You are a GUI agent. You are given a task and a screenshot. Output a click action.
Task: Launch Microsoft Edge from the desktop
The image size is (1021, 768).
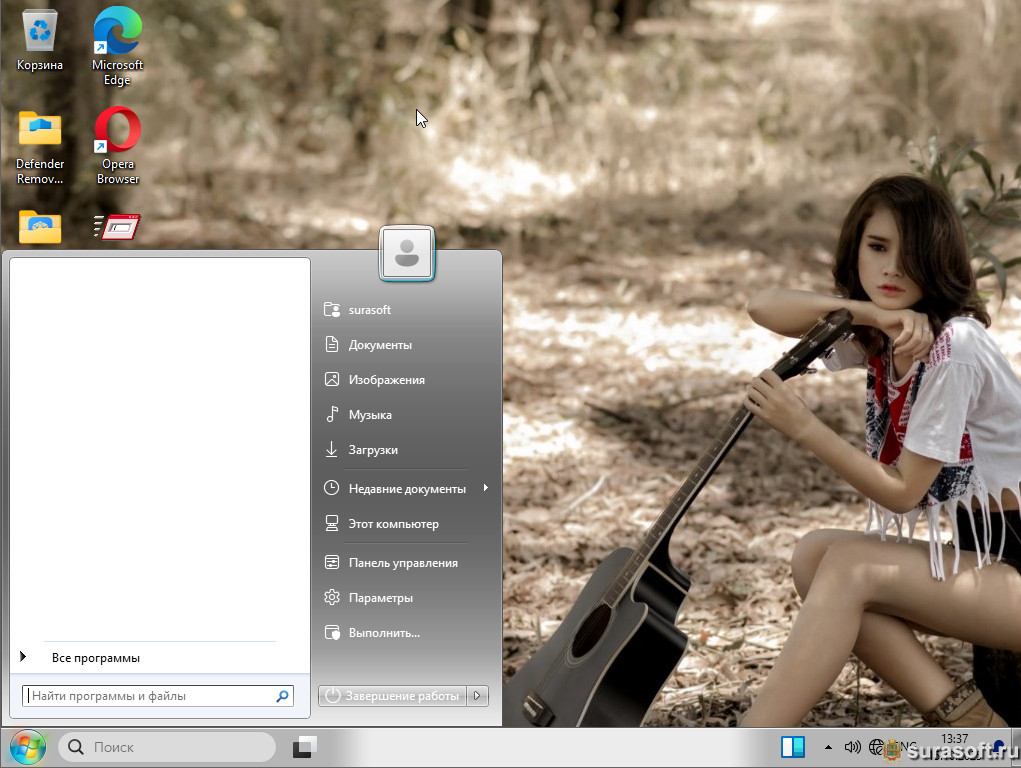[117, 41]
